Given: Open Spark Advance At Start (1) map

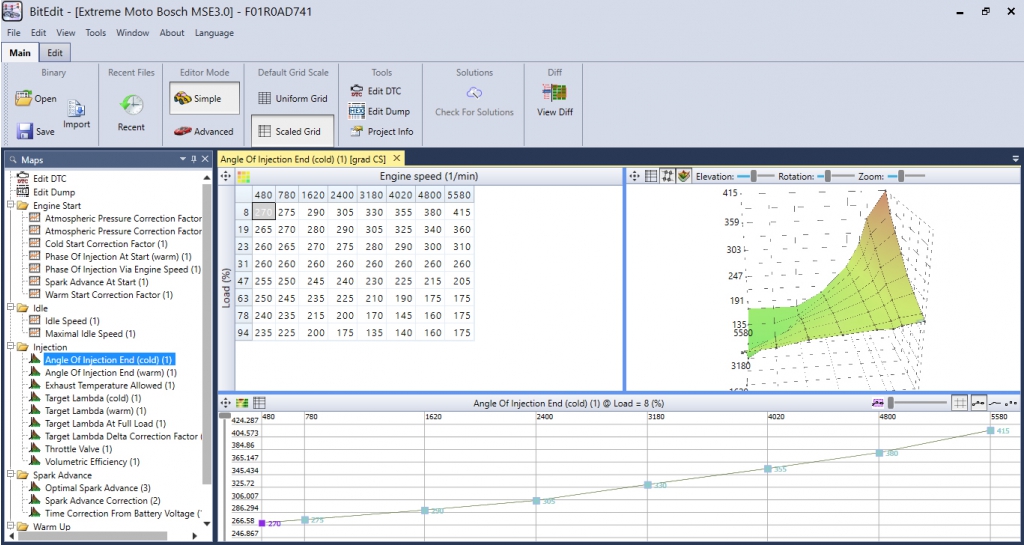Looking at the screenshot, I should click(x=97, y=283).
